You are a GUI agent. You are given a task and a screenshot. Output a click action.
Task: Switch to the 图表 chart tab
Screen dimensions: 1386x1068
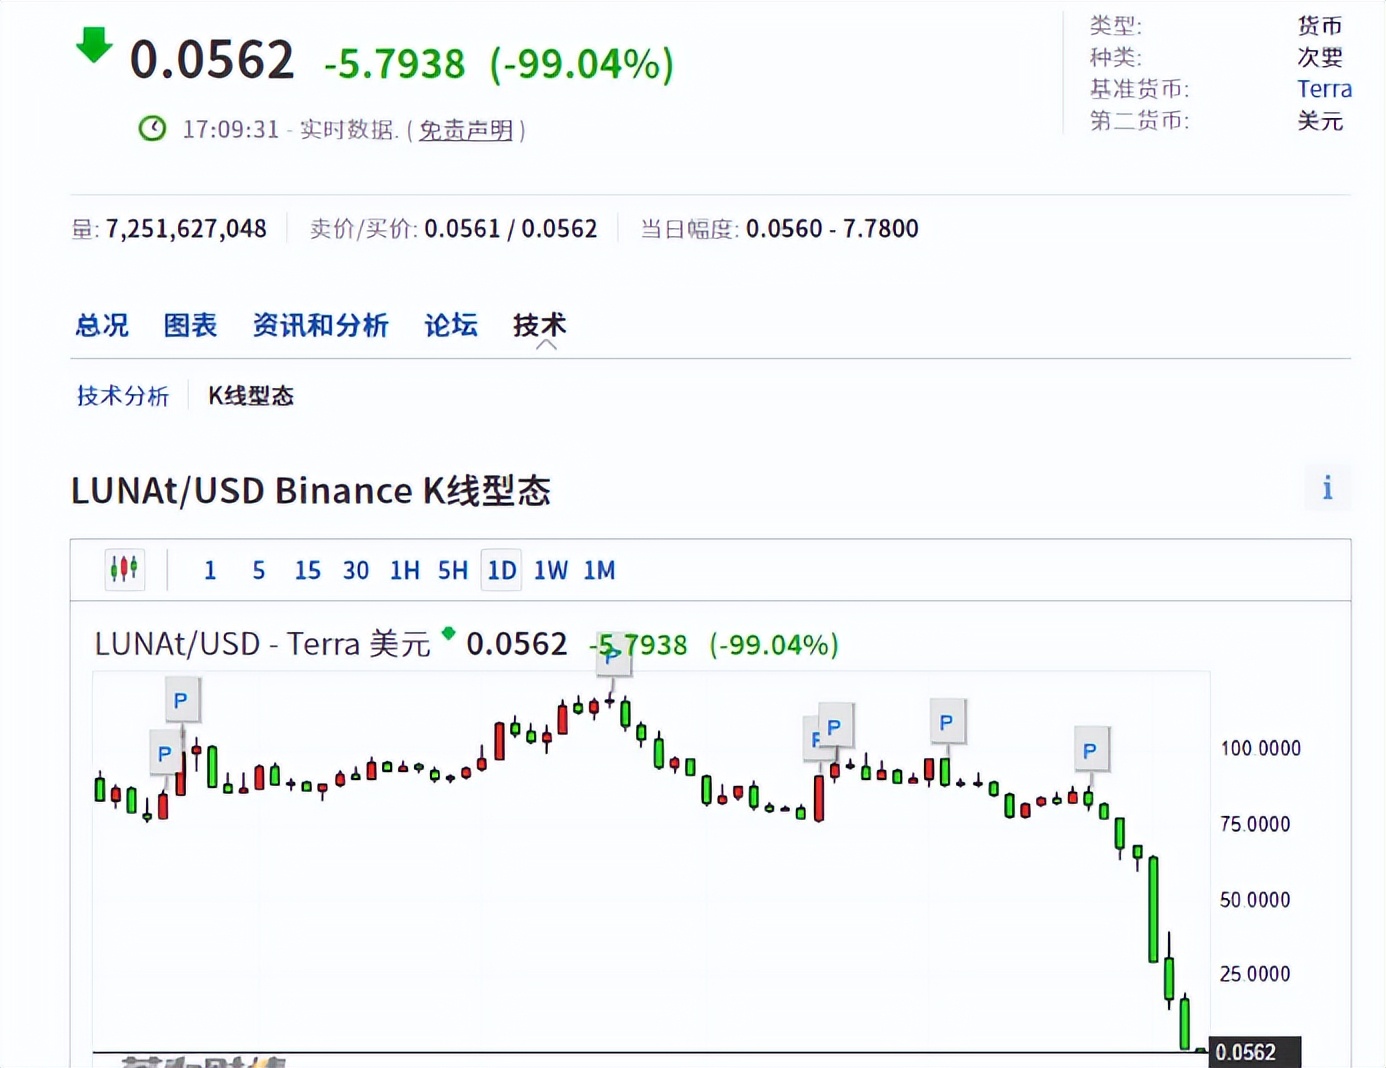190,325
